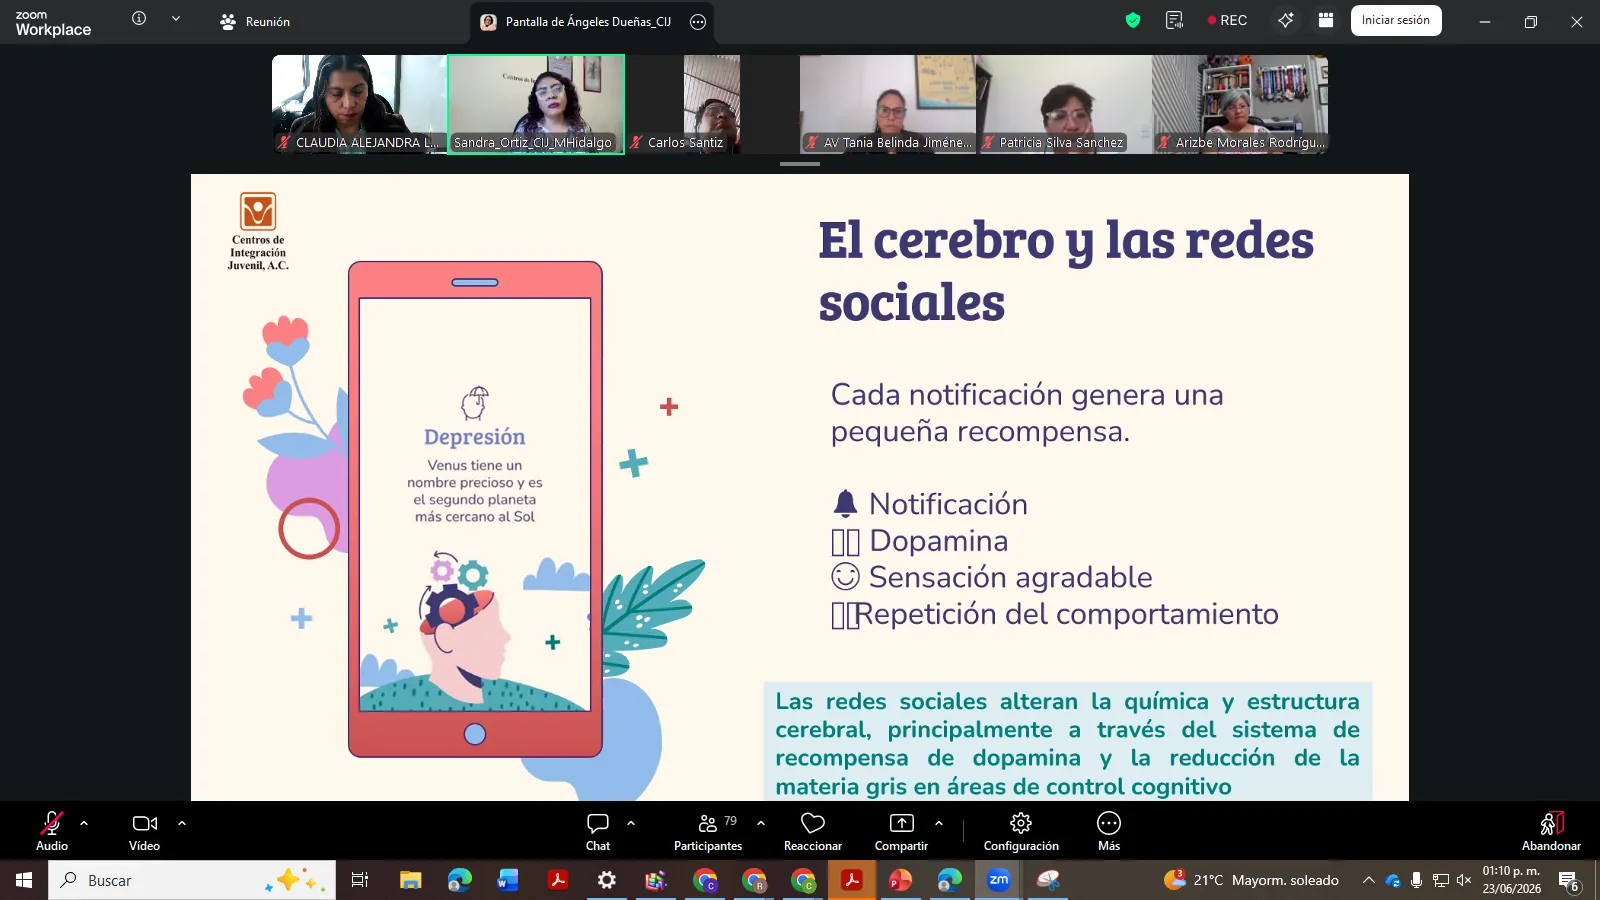The width and height of the screenshot is (1600, 900).
Task: Select CLAUDIA ALEJANDRA video thumbnail
Action: pos(360,104)
